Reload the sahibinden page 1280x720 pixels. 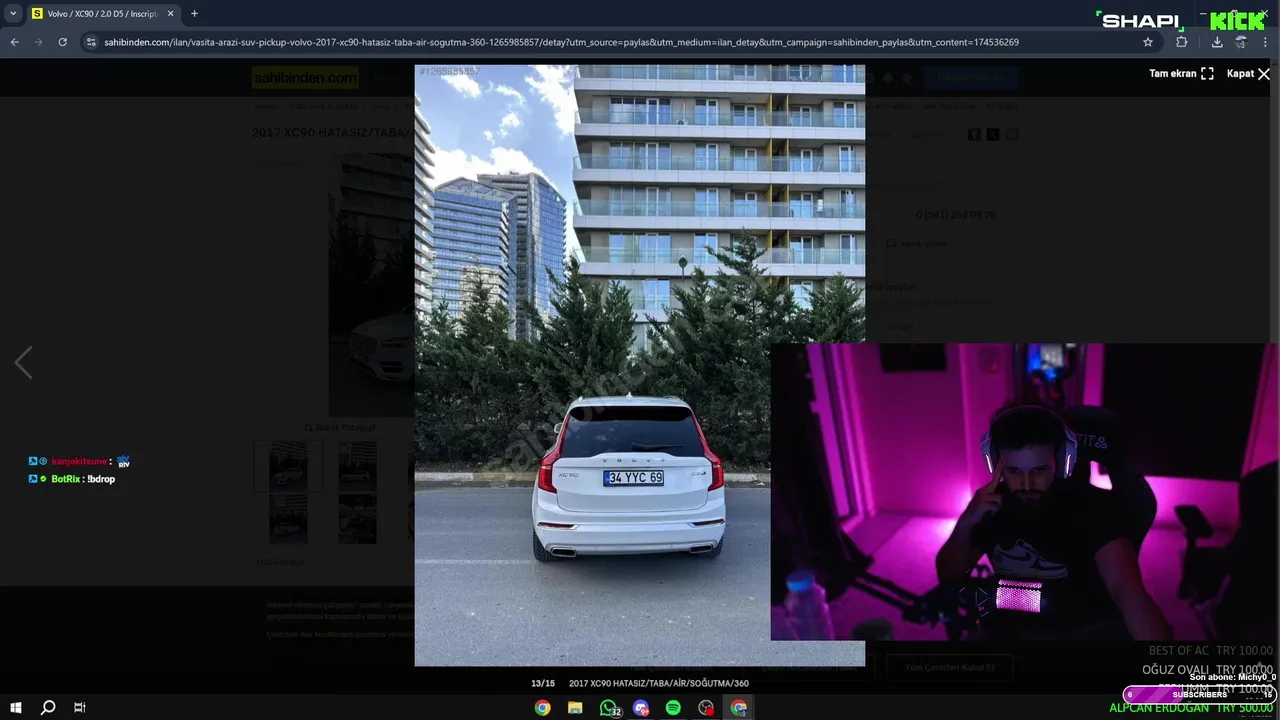click(x=62, y=42)
